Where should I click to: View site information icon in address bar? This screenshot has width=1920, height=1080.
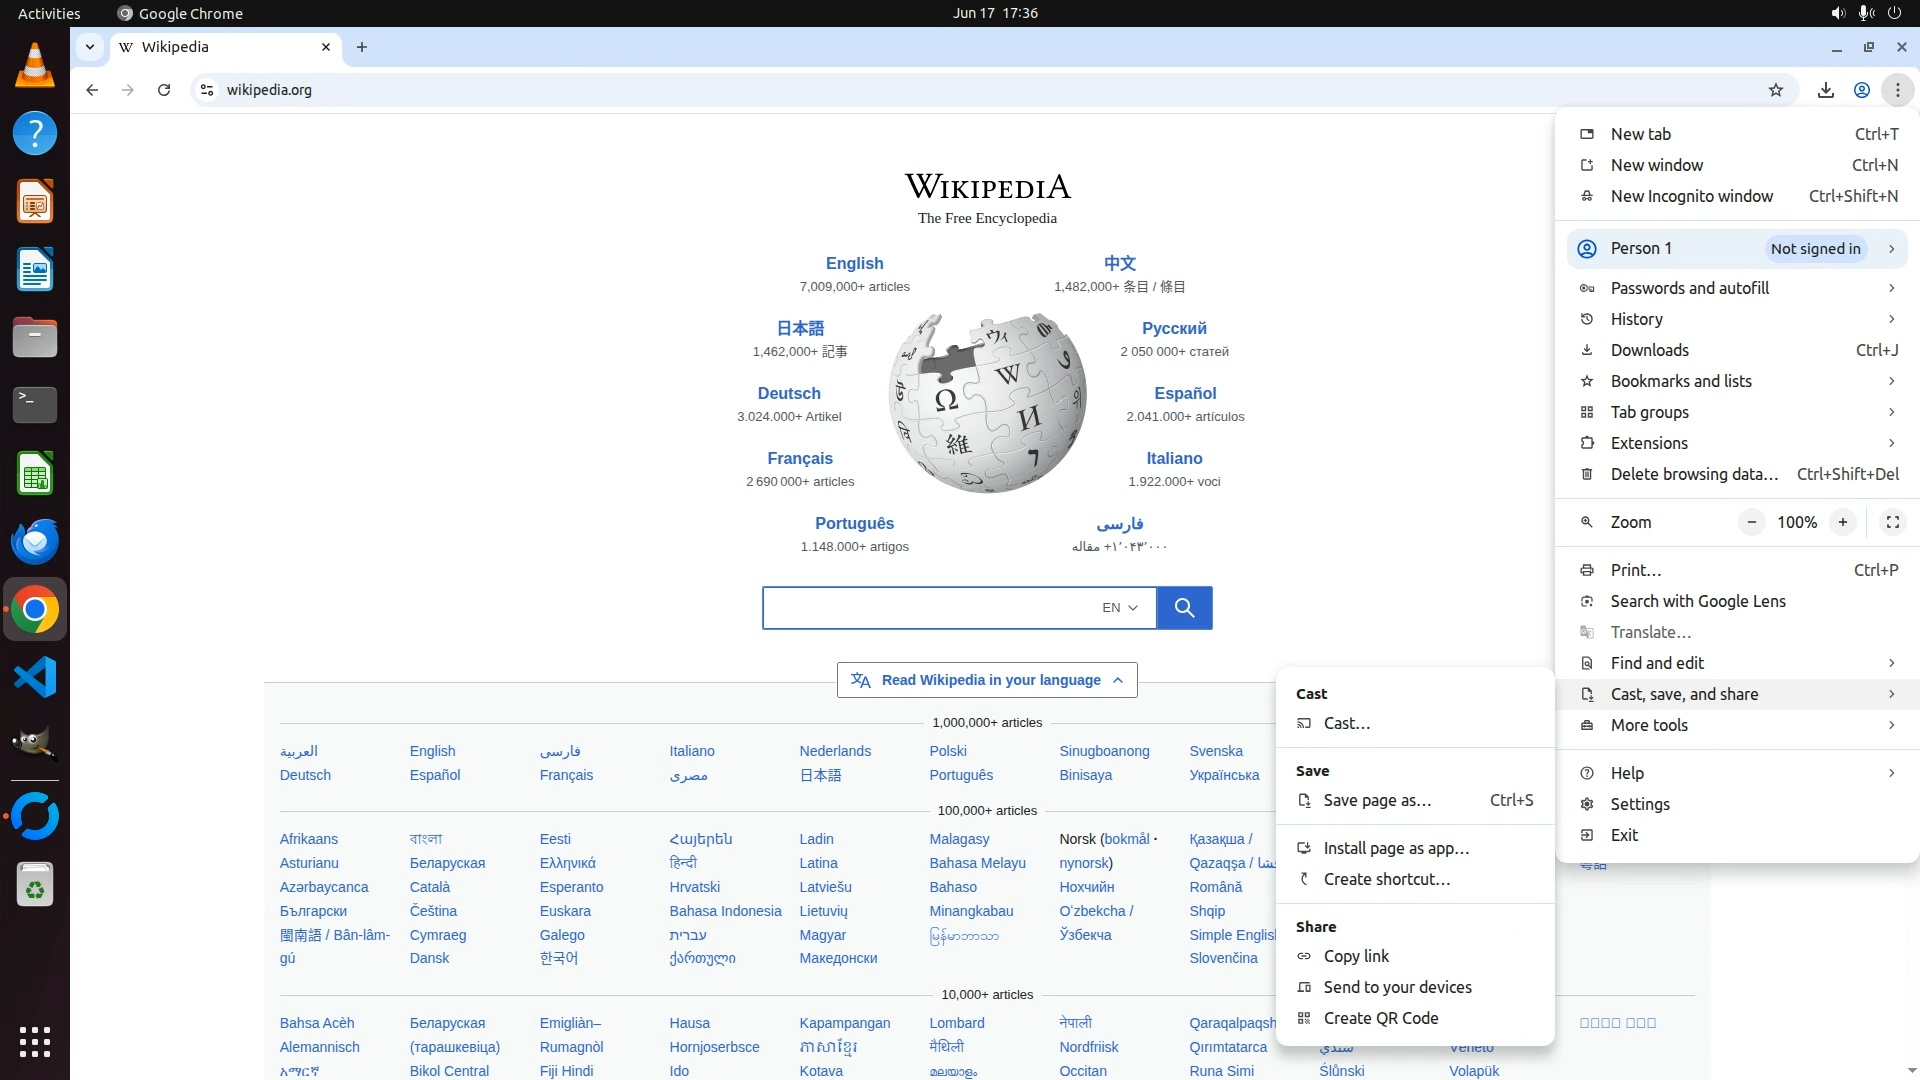click(206, 90)
